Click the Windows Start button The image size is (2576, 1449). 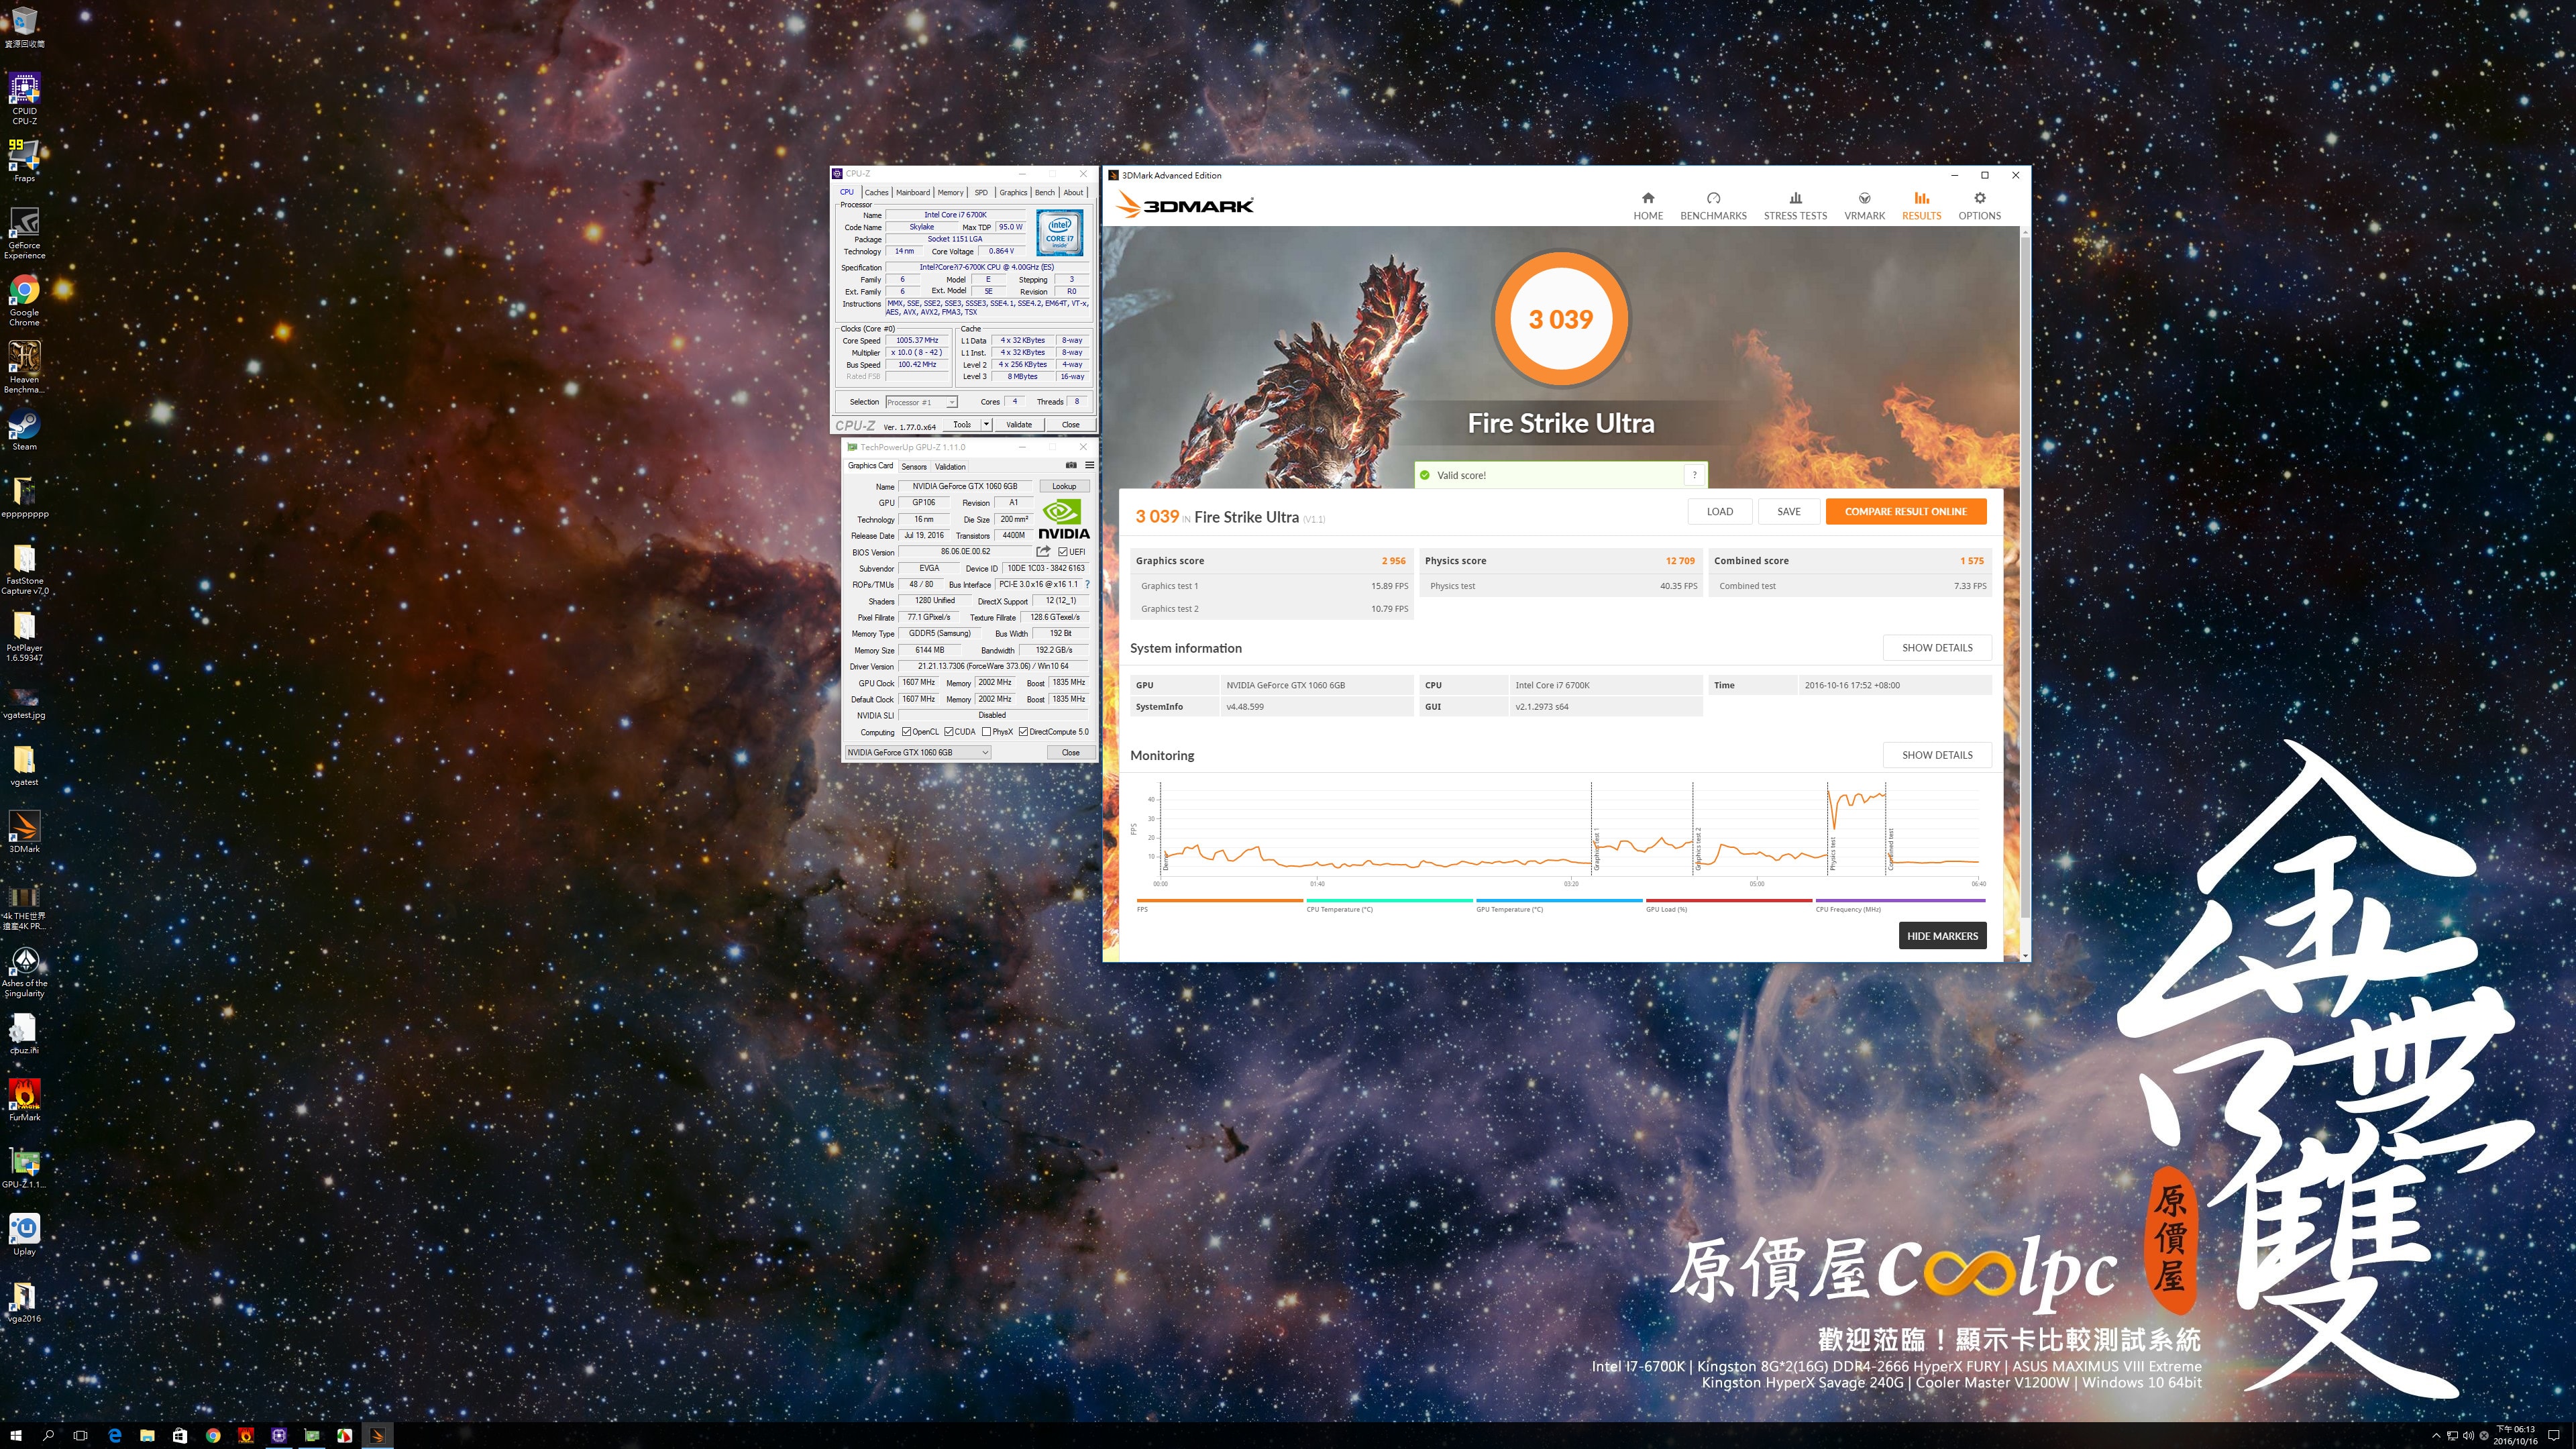pos(16,1436)
